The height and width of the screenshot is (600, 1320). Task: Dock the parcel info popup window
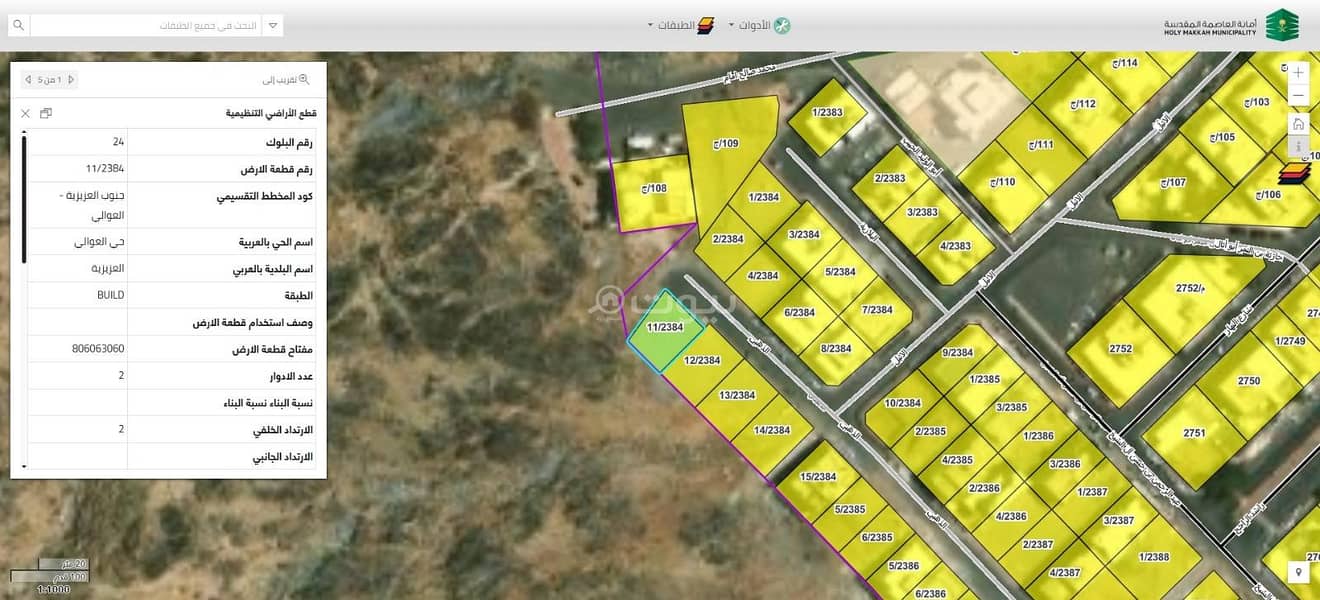point(46,113)
